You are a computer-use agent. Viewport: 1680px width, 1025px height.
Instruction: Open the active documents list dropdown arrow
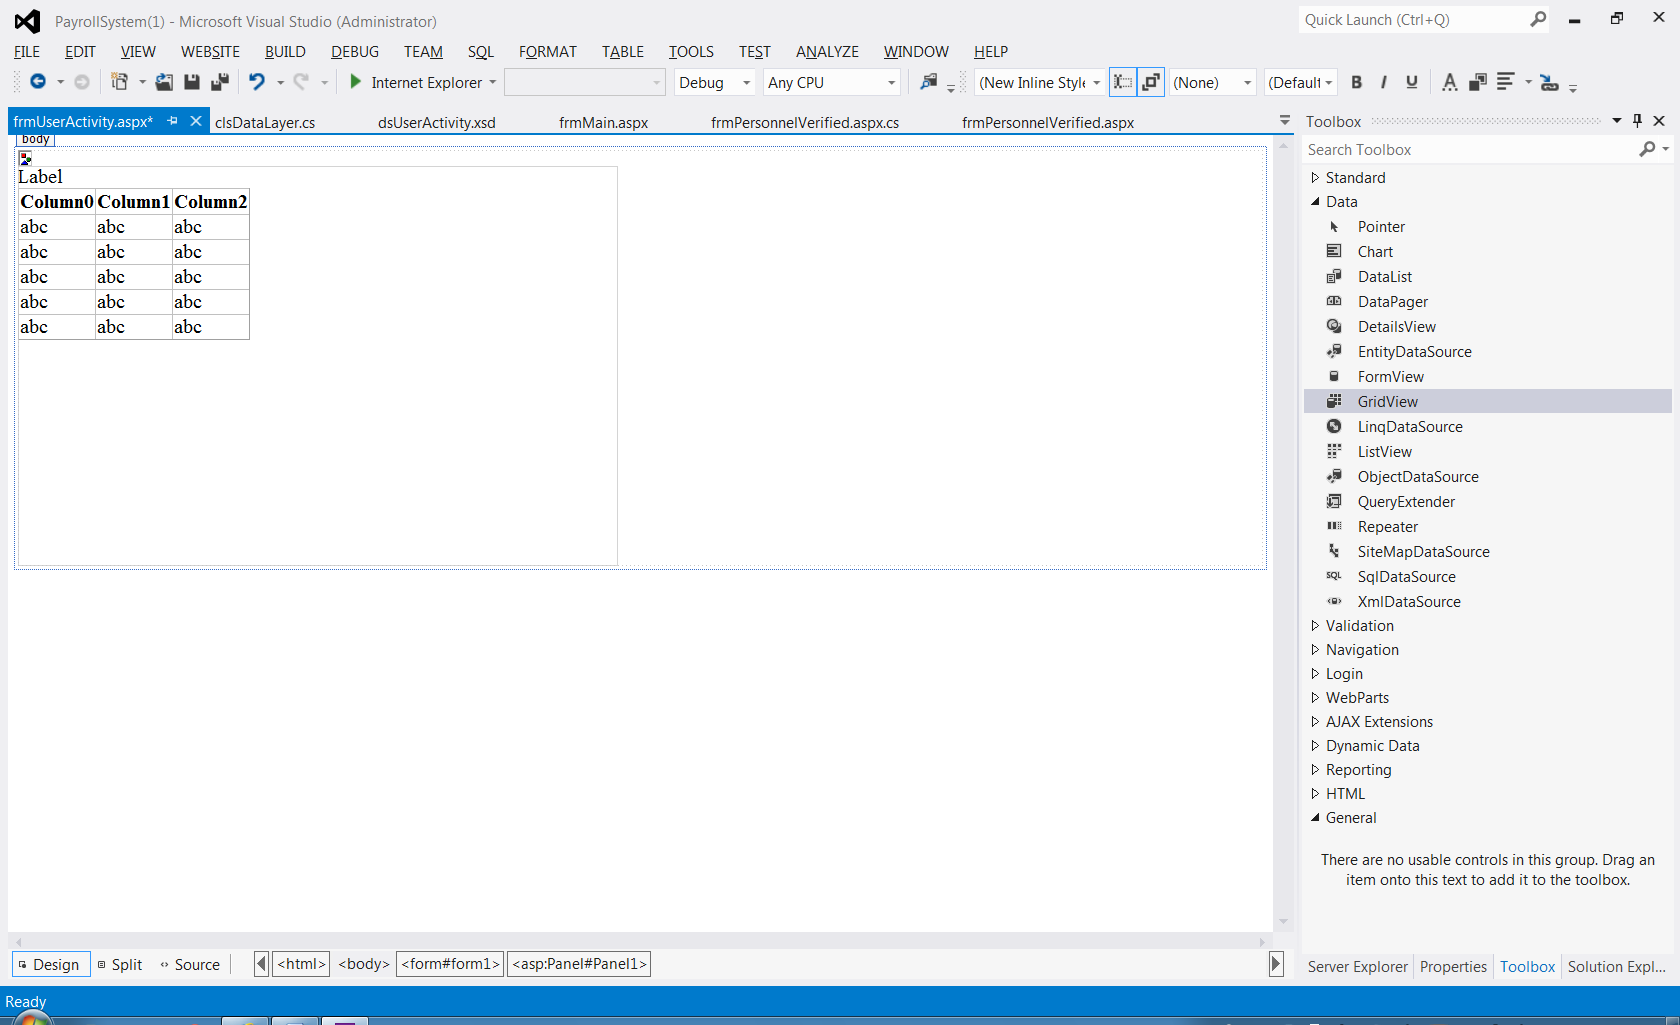click(x=1285, y=121)
